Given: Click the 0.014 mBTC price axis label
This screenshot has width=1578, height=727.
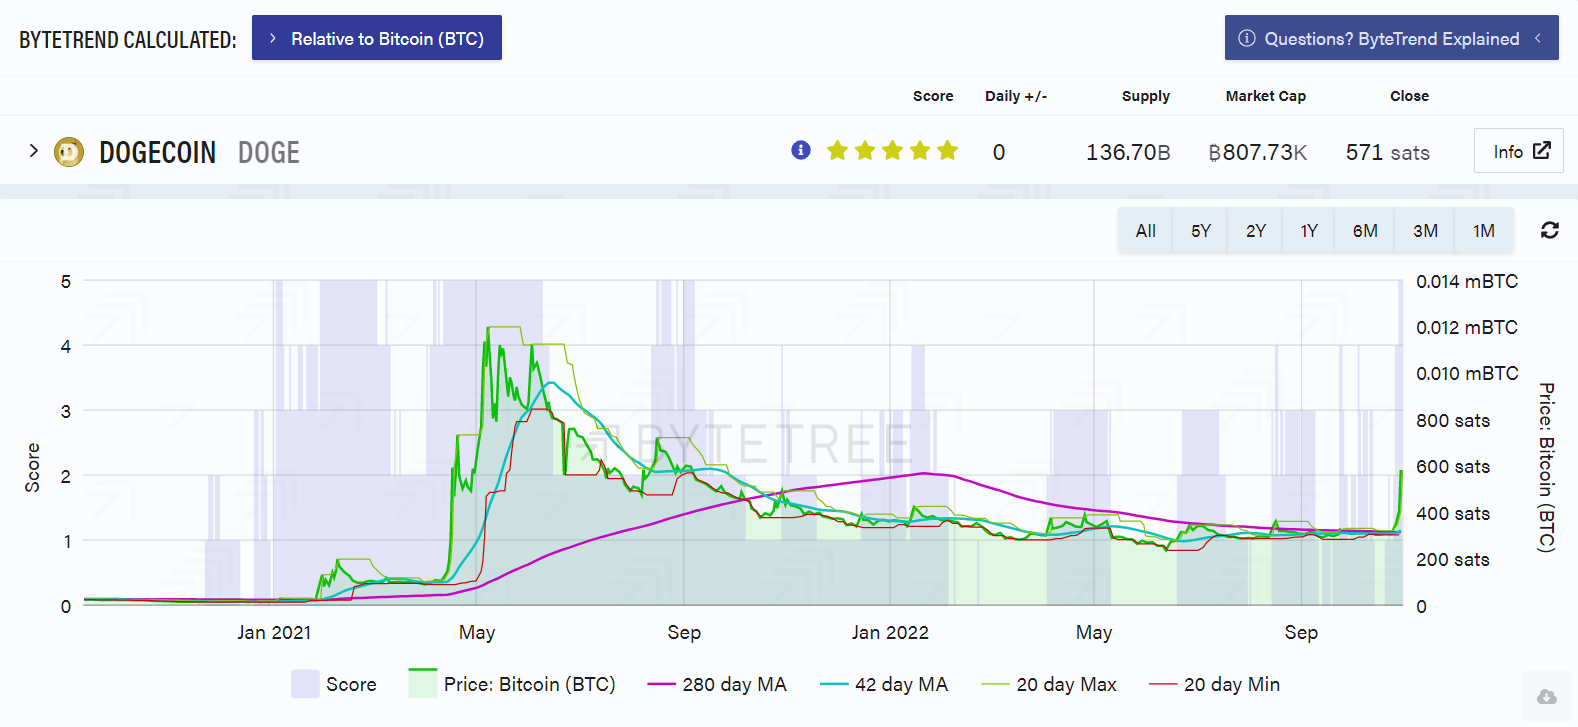Looking at the screenshot, I should (1467, 281).
